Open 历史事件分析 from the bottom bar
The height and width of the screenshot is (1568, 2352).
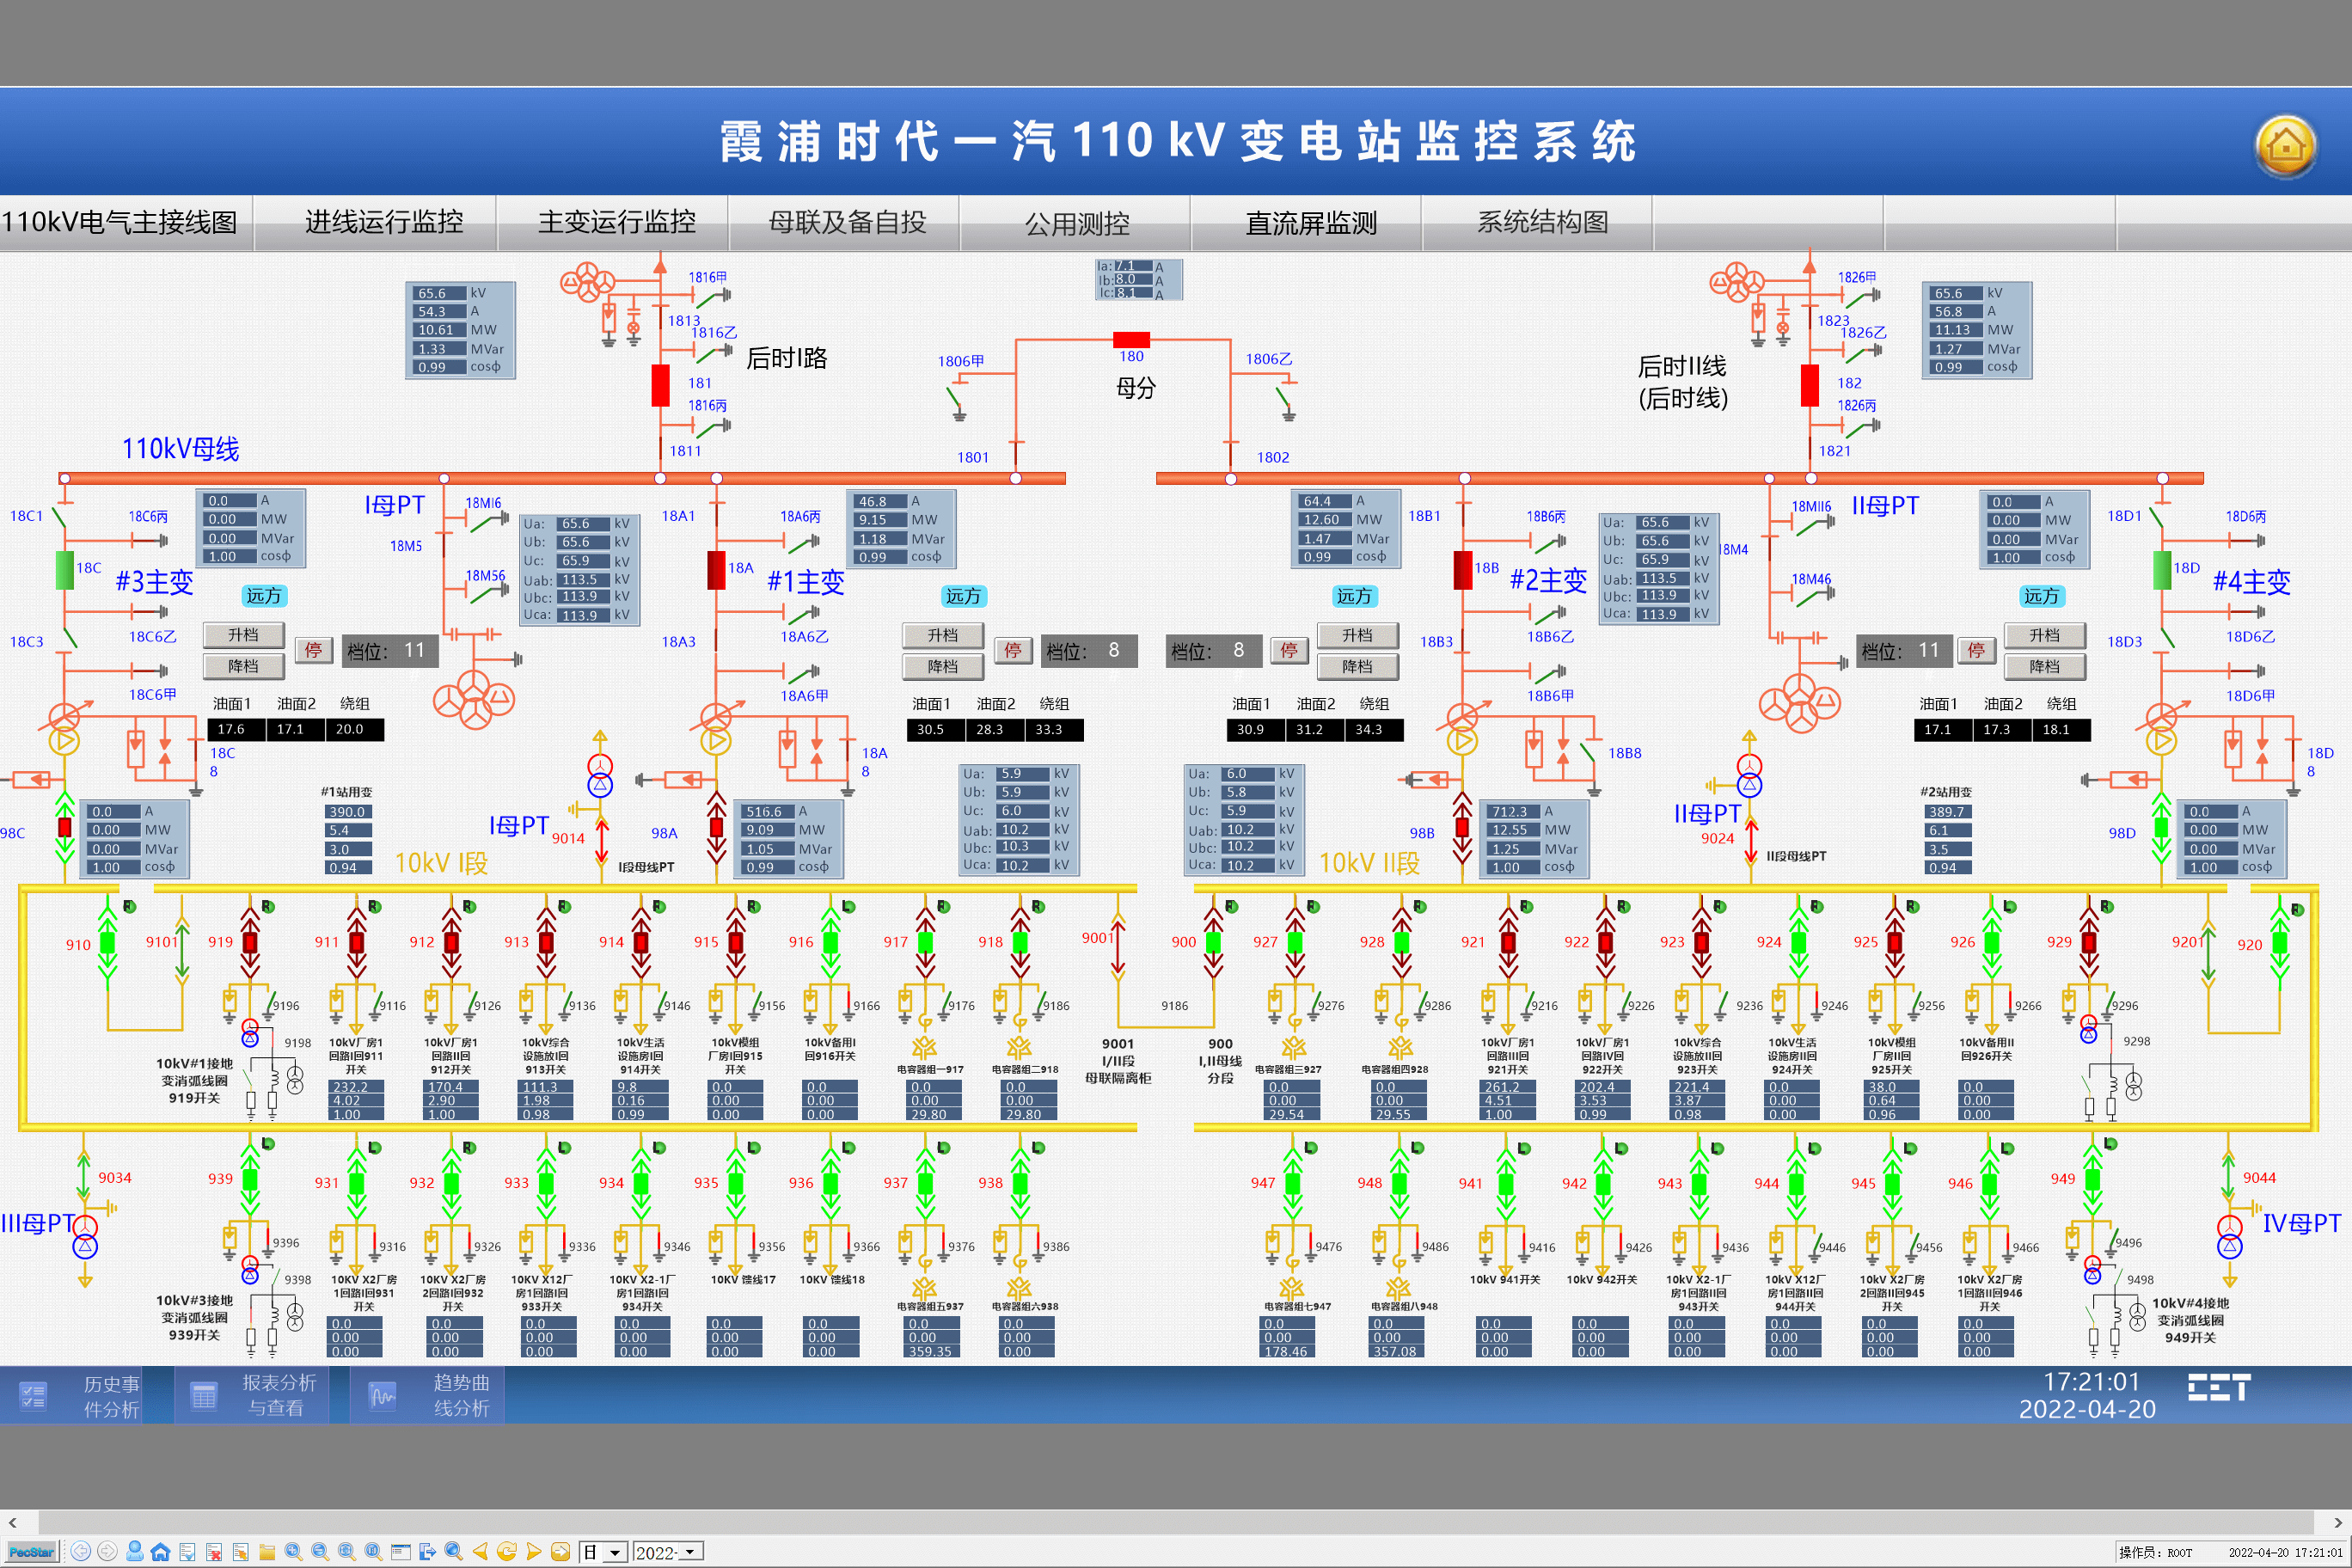(x=72, y=1395)
